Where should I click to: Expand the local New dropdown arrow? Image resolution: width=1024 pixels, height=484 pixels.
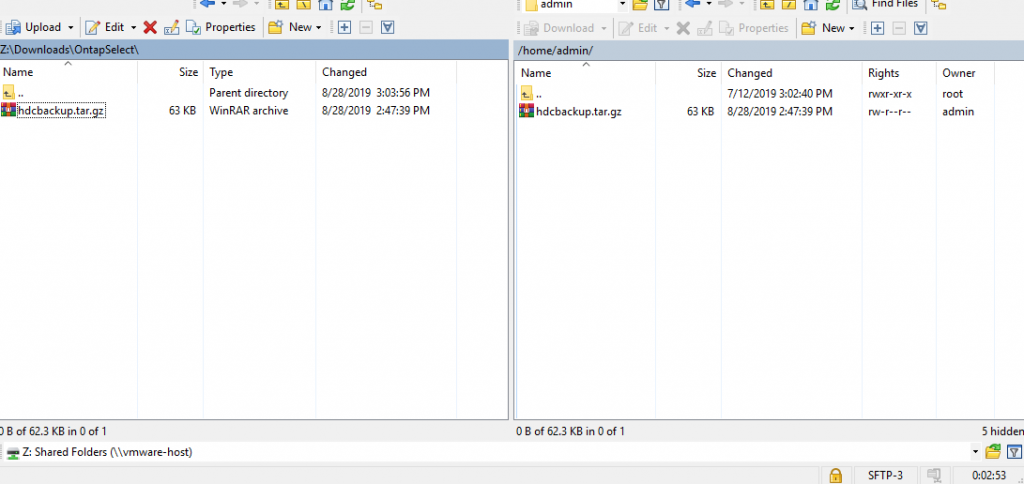tap(319, 27)
